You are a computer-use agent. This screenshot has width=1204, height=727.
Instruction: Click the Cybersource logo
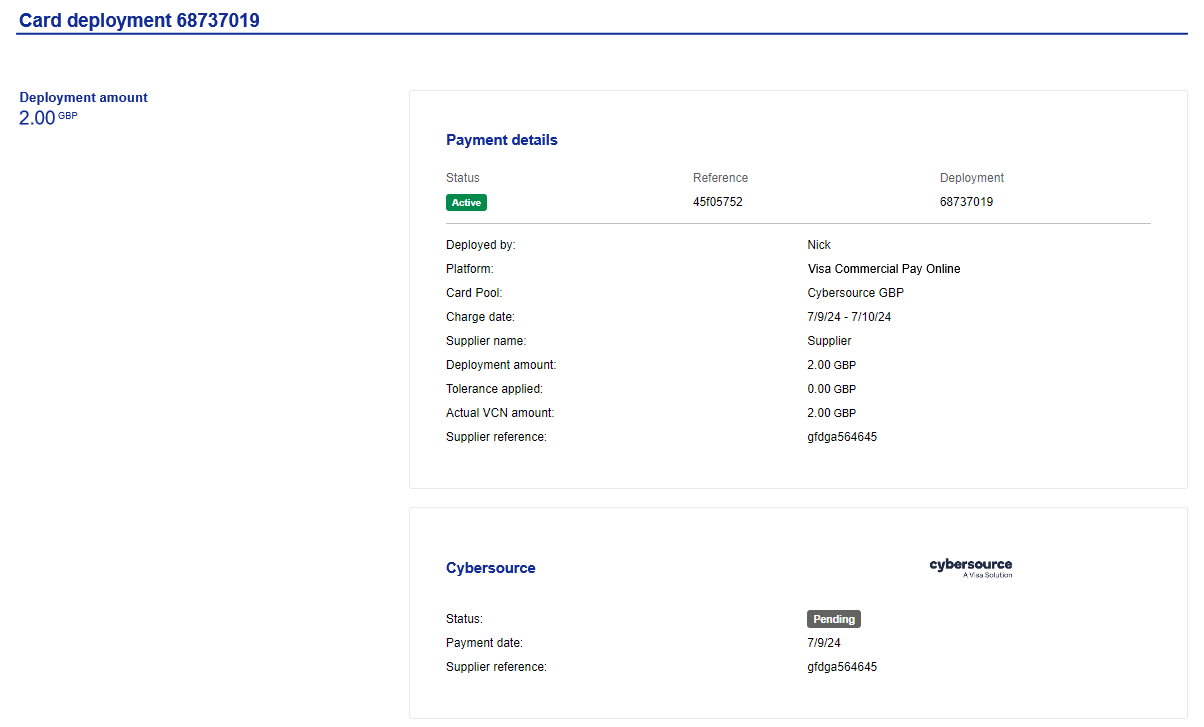click(970, 568)
